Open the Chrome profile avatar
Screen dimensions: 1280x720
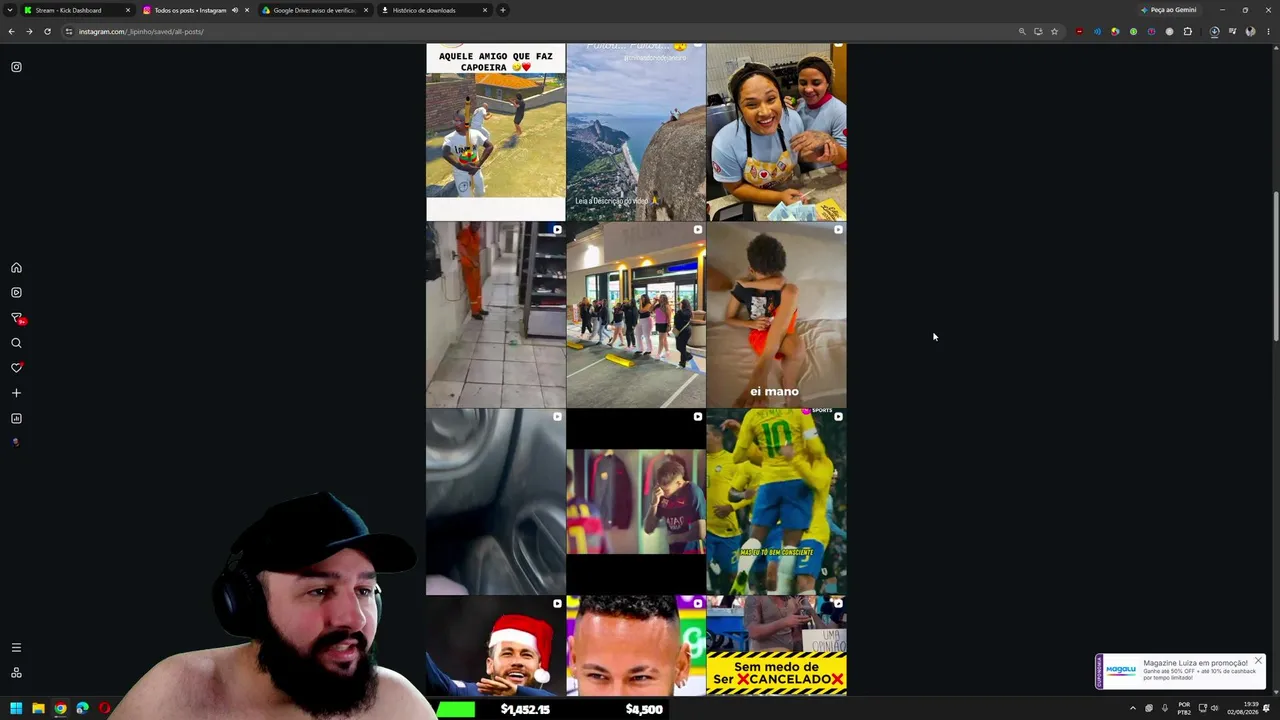1250,31
